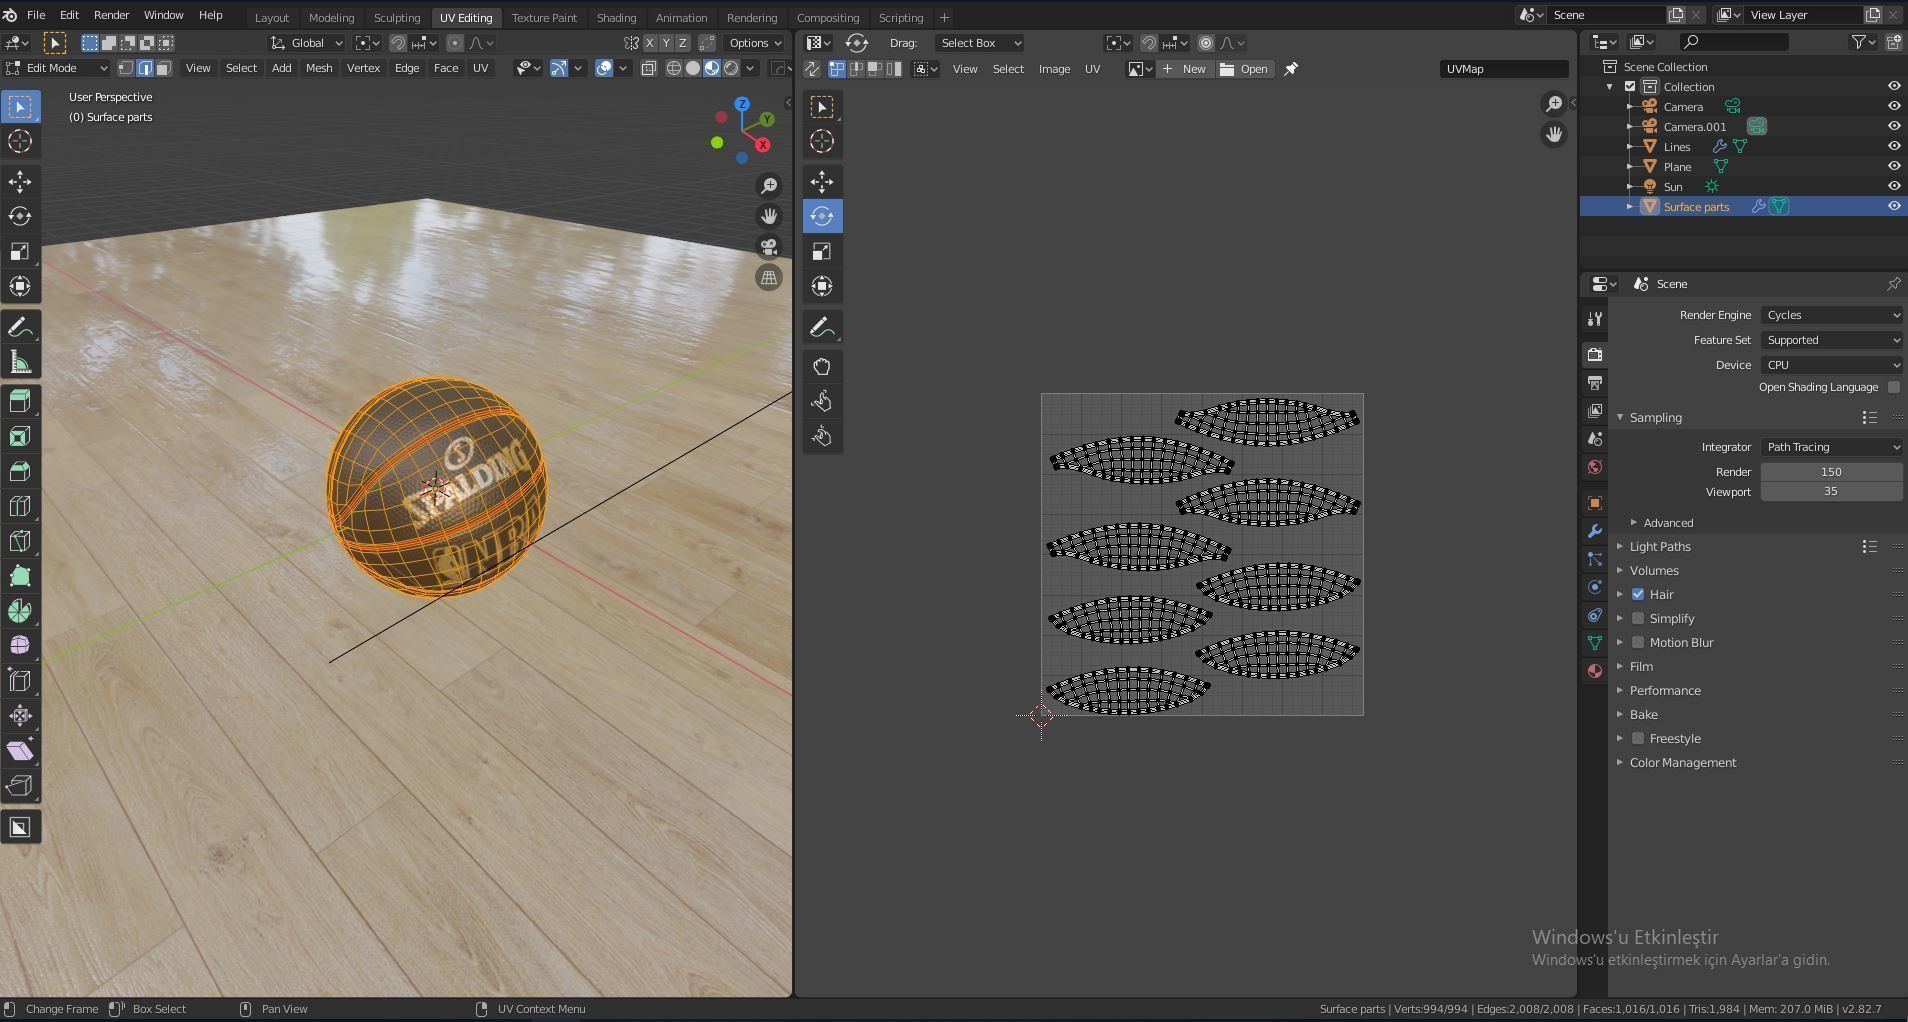
Task: Open the Image menu in UV editor
Action: click(1054, 69)
